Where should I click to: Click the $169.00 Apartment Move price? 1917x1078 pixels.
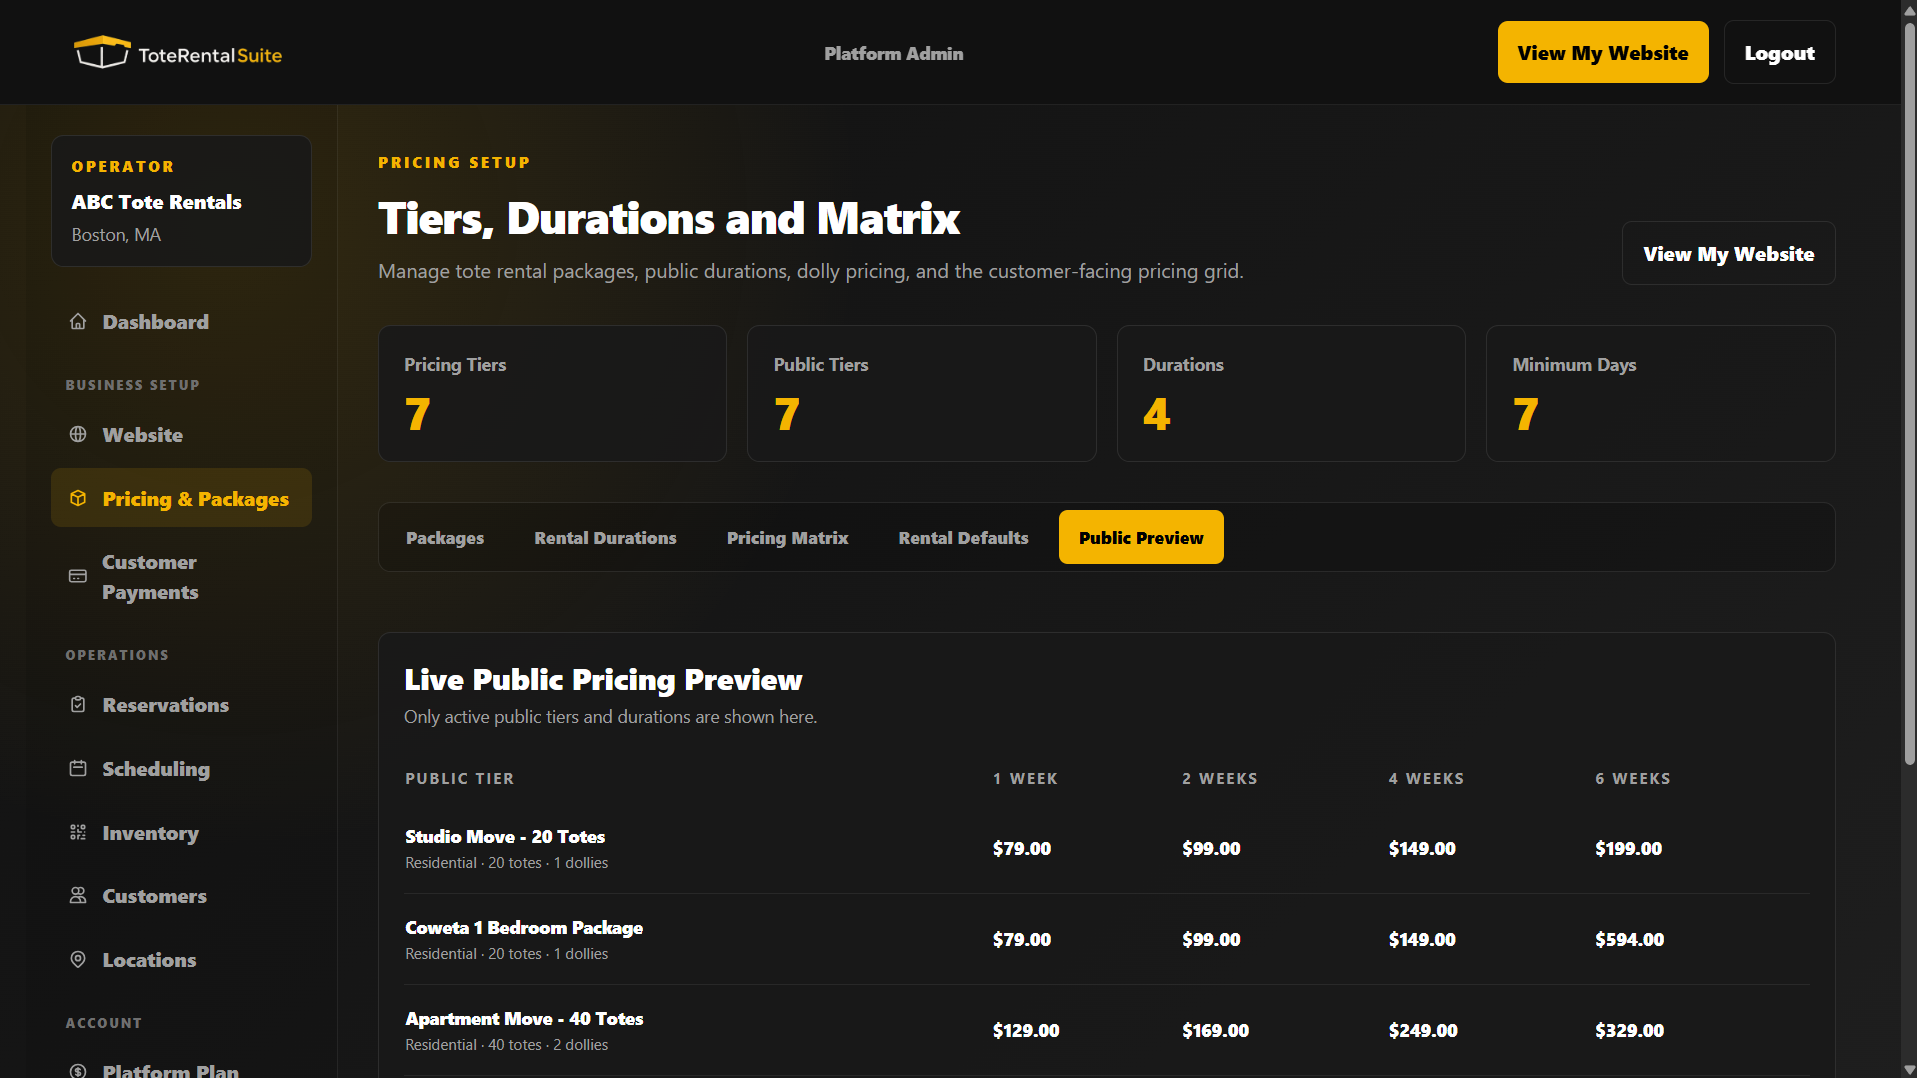[x=1215, y=1030]
